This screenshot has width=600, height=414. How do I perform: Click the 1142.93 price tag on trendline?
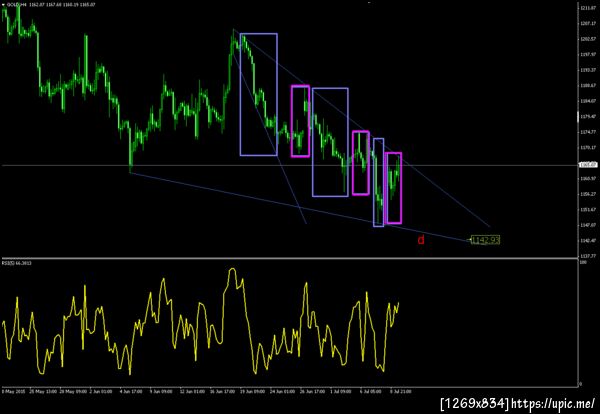485,240
